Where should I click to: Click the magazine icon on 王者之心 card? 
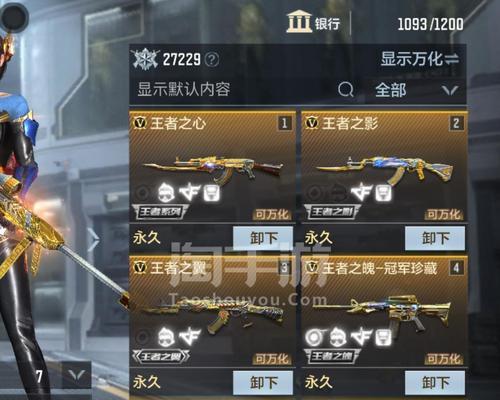pyautogui.click(x=211, y=193)
